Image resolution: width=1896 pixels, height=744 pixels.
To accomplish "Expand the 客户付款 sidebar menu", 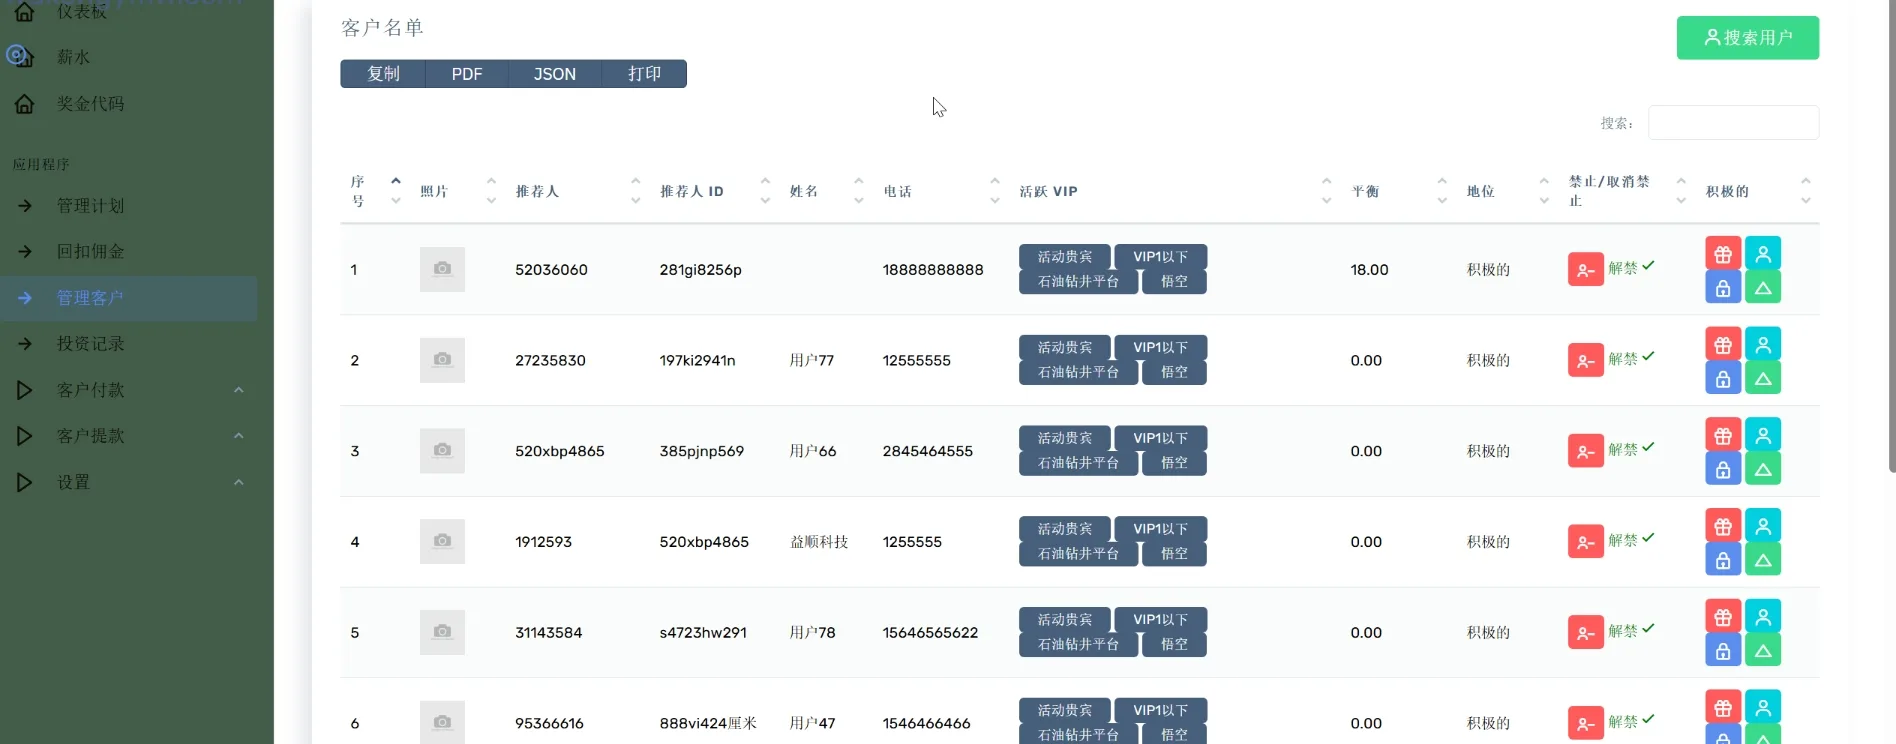I will [90, 390].
